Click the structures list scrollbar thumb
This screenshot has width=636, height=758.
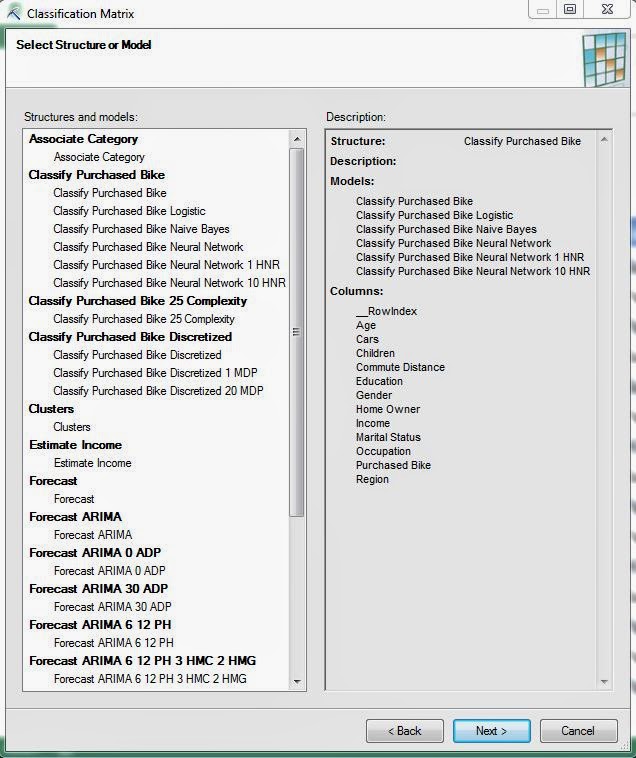[296, 332]
